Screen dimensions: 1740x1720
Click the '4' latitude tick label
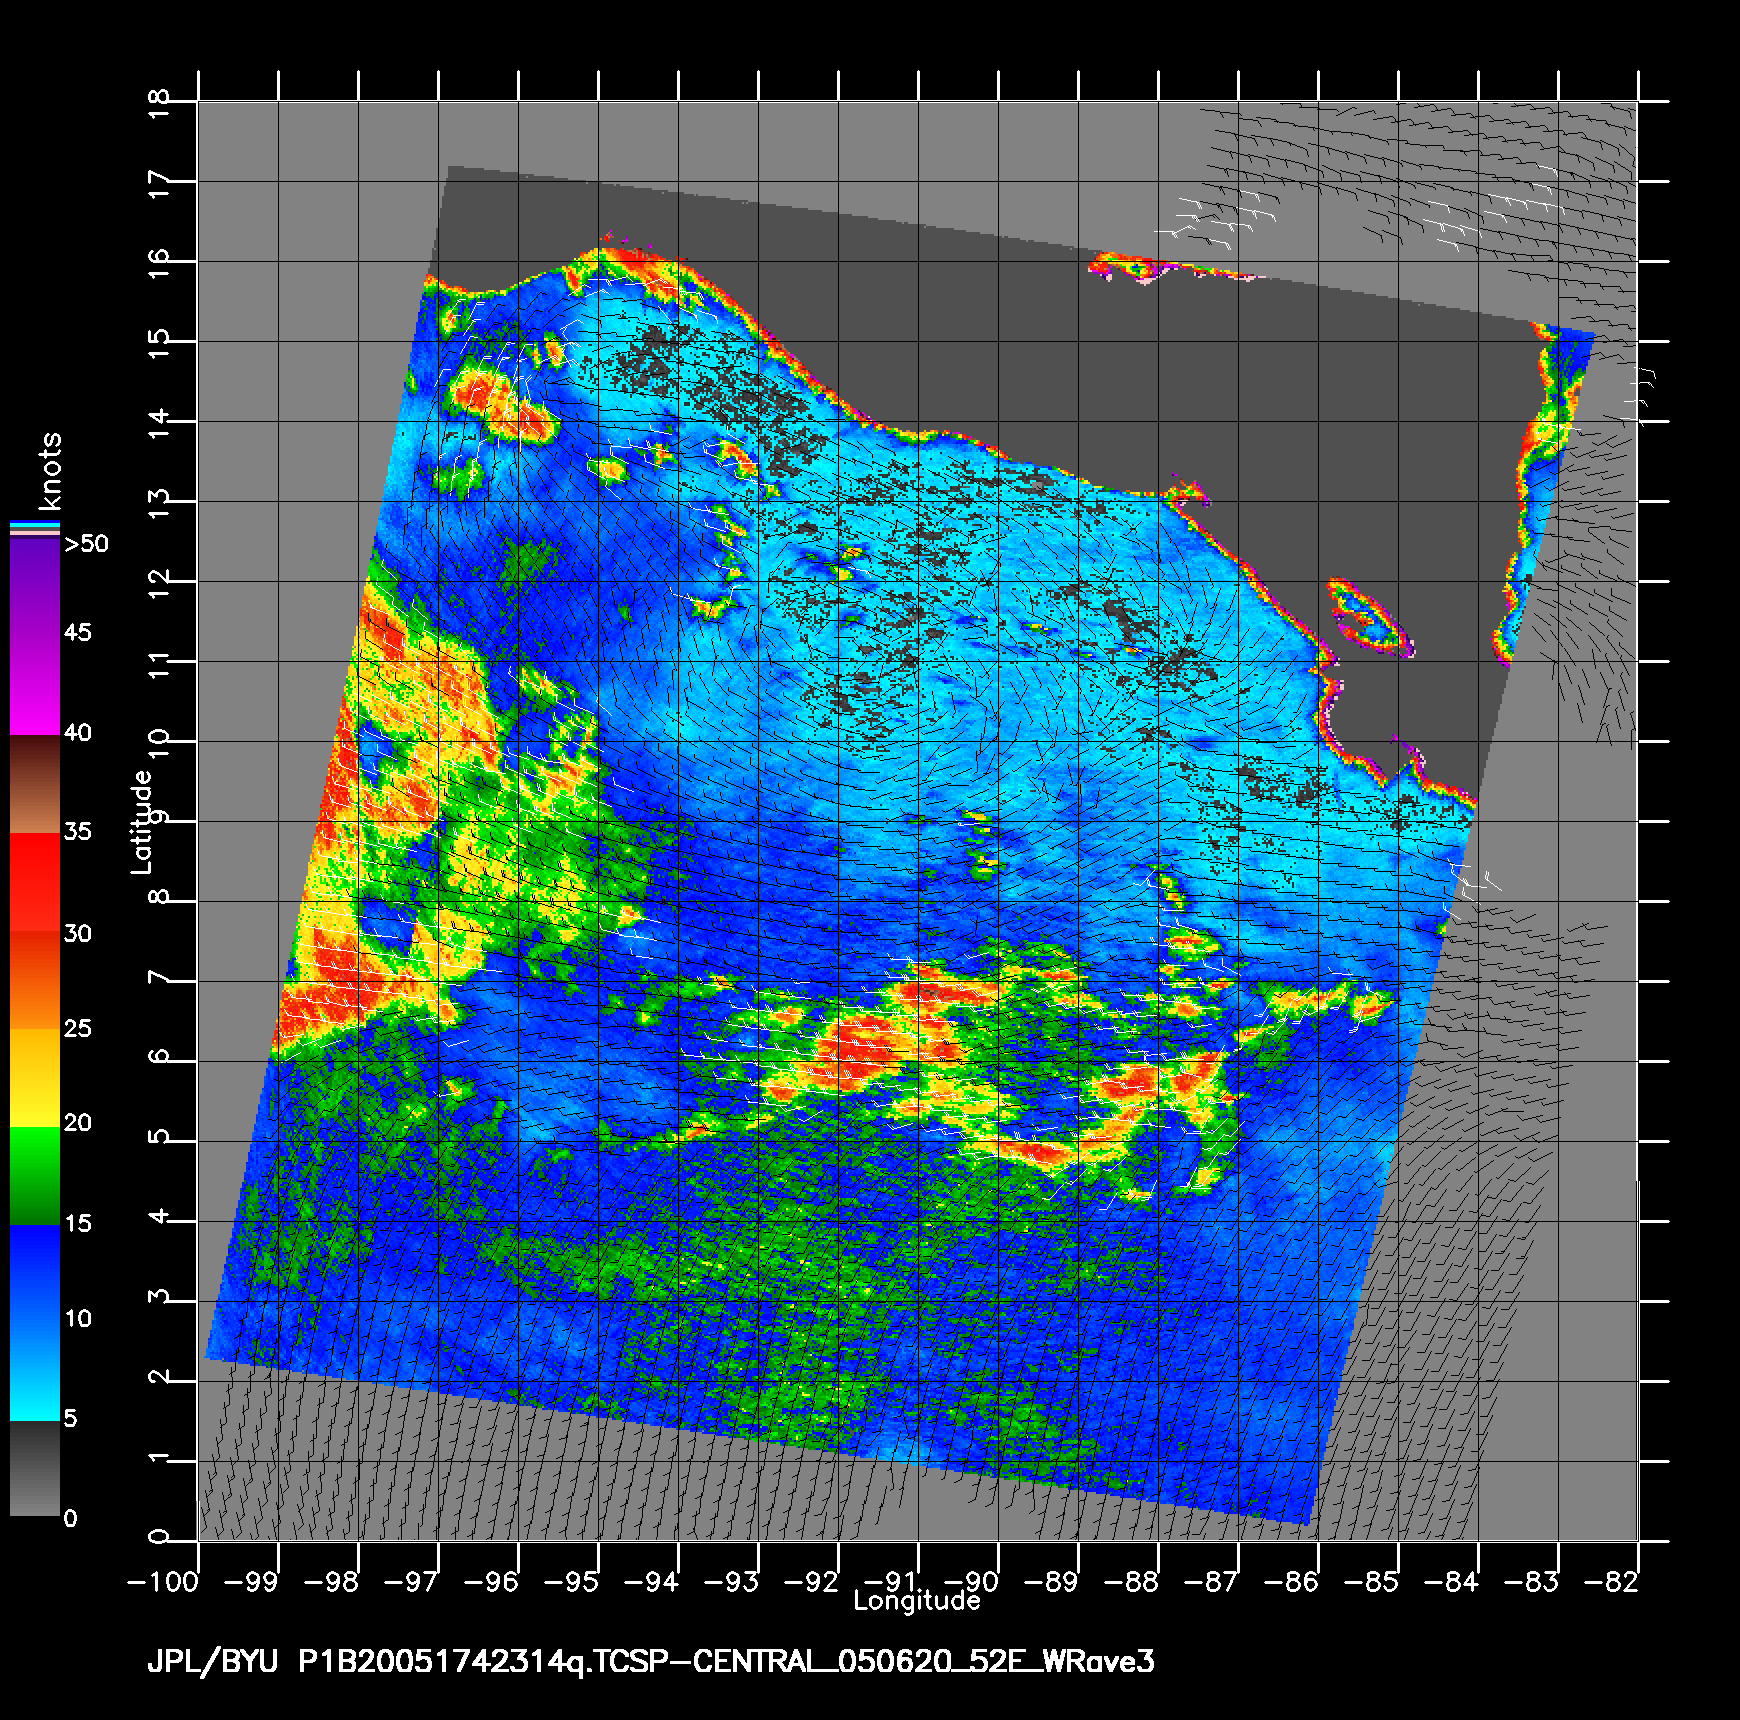160,1215
